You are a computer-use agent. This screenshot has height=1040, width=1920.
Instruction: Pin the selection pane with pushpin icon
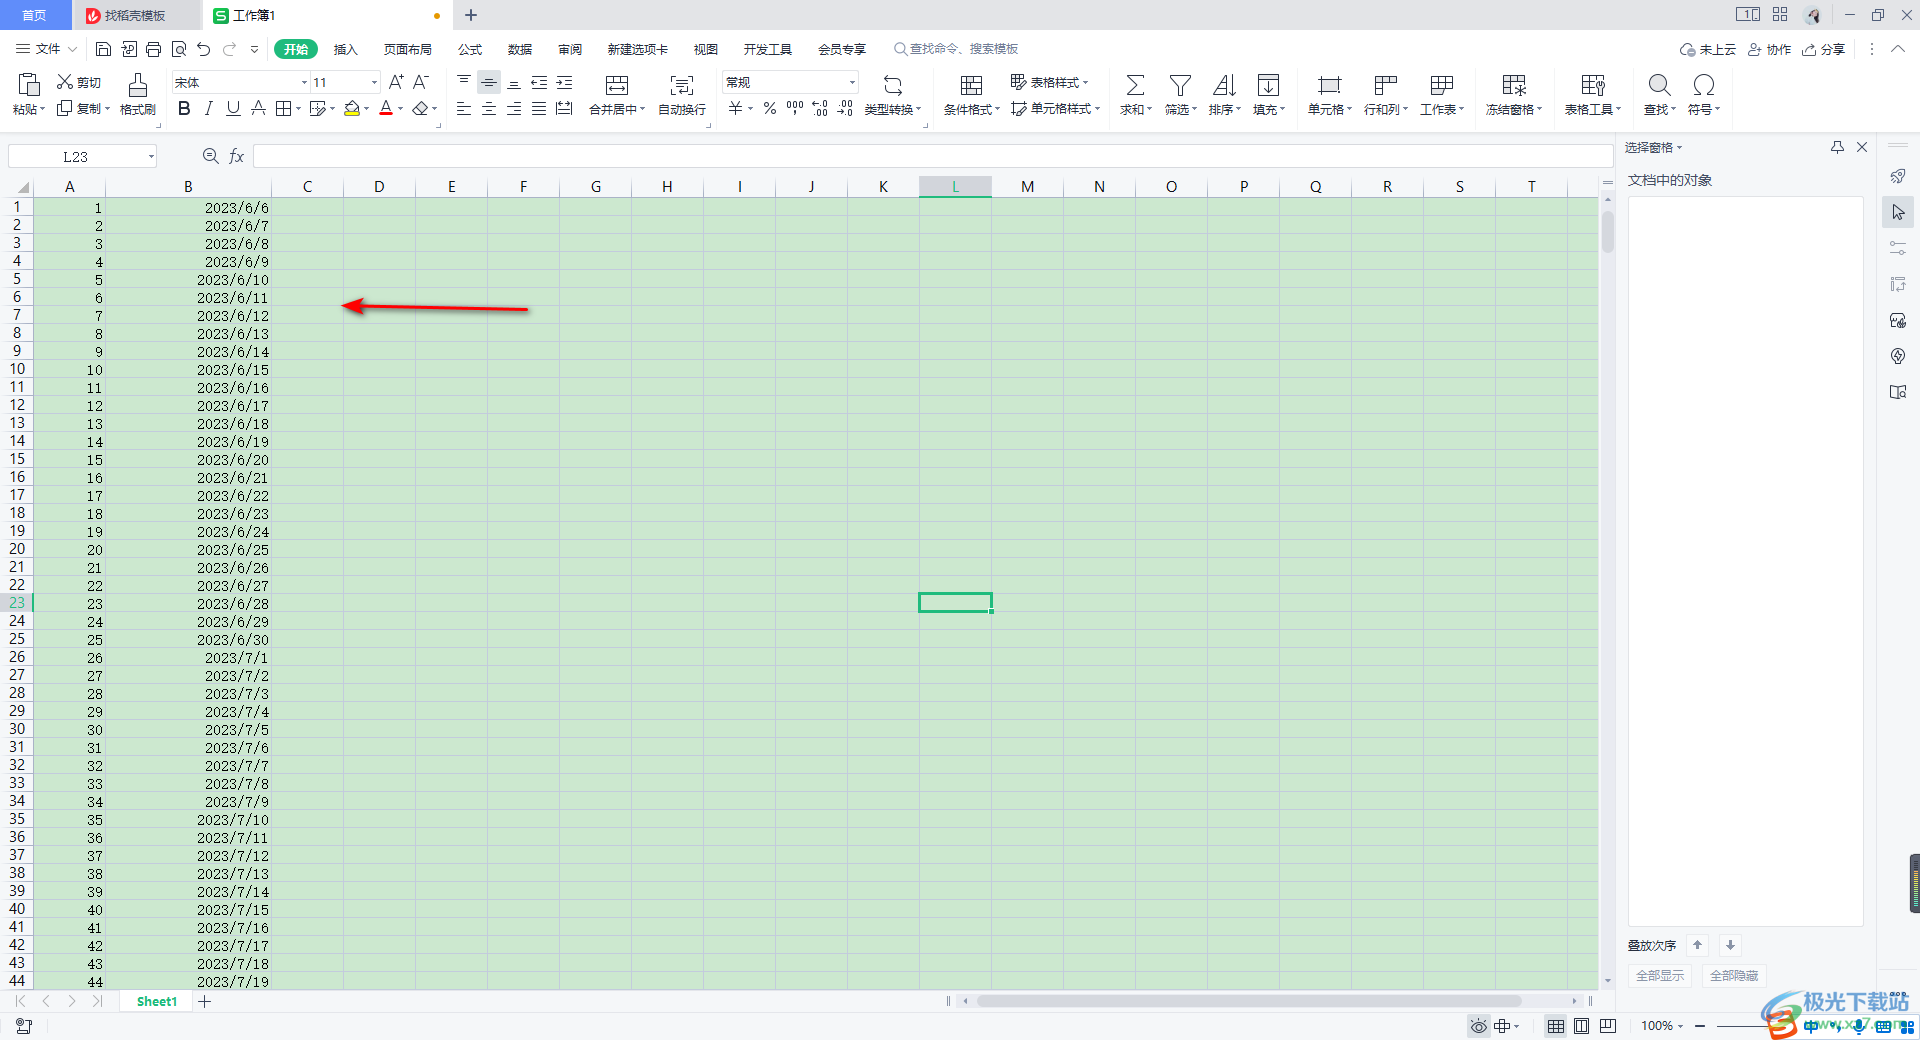(1837, 147)
